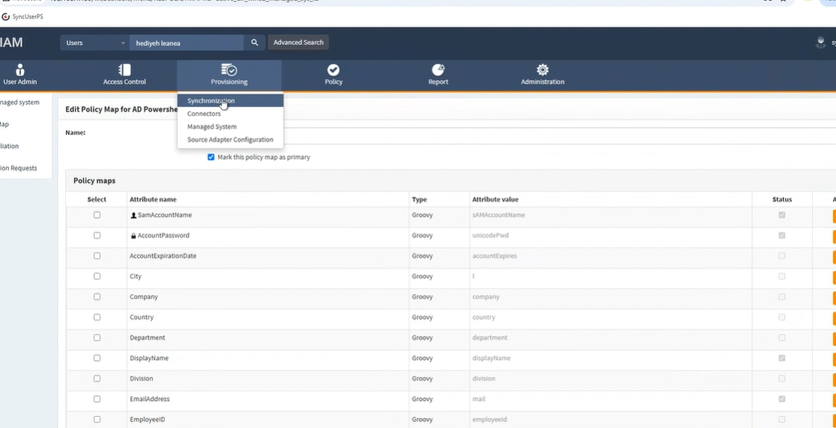Select the Country row checkbox

(x=97, y=317)
